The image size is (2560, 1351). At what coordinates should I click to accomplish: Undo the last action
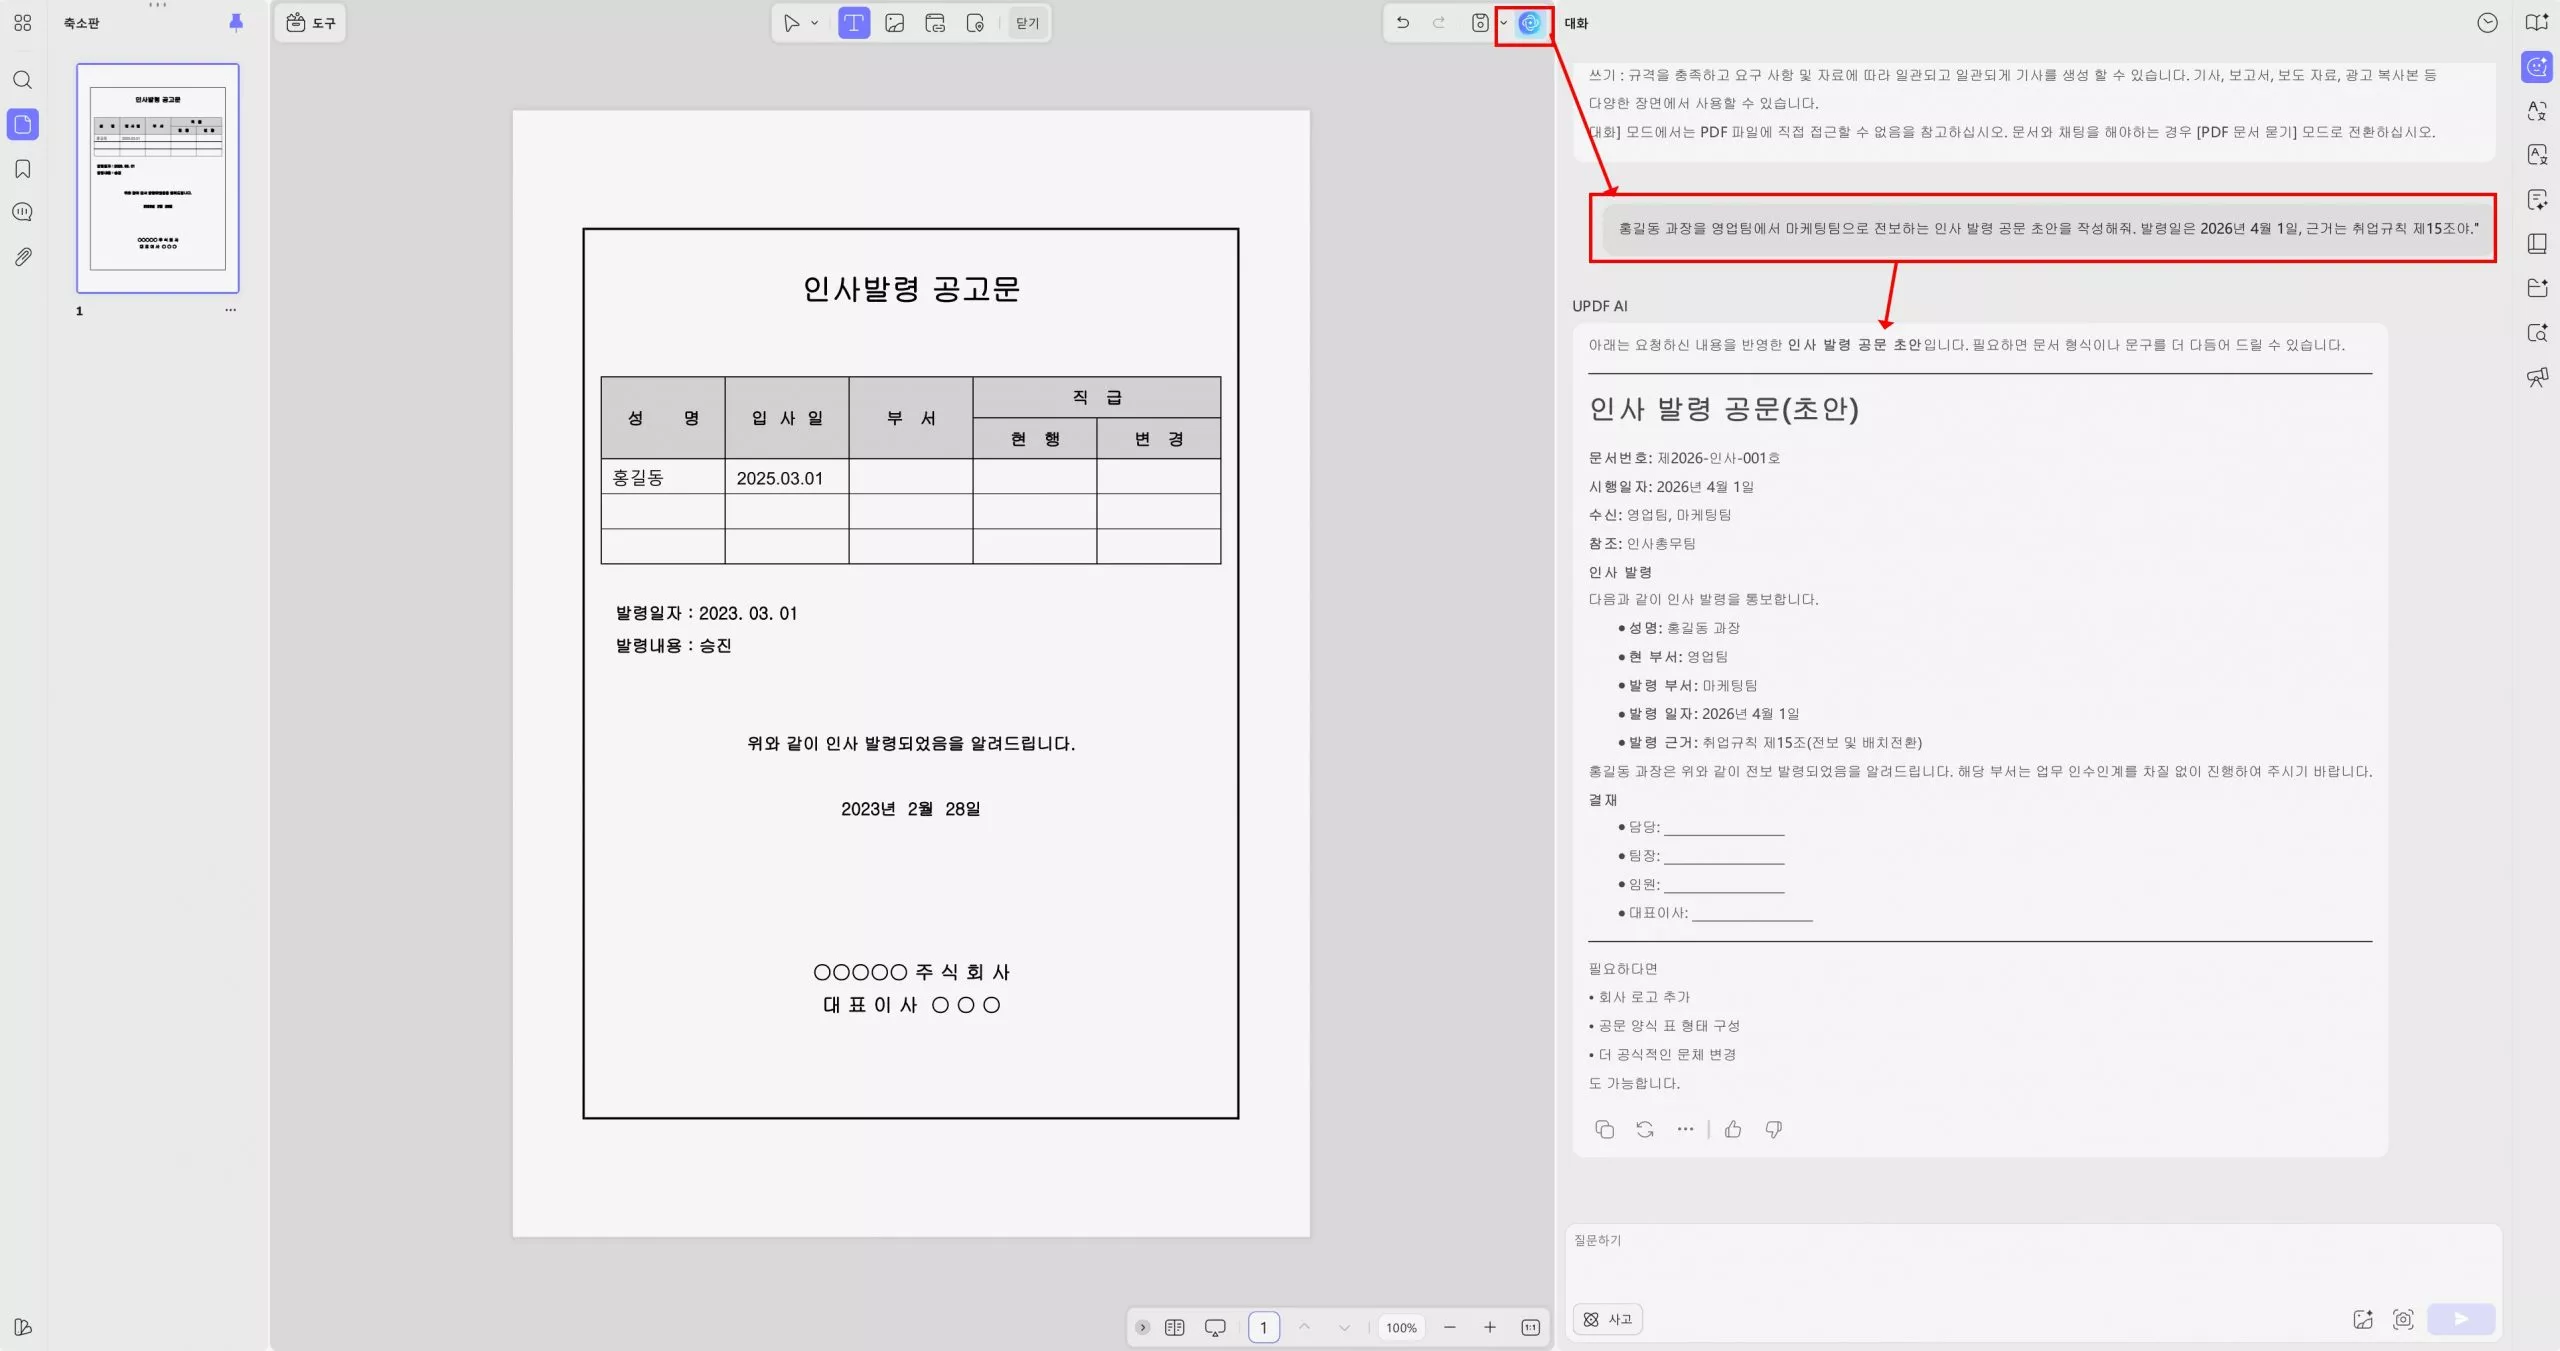[1402, 22]
